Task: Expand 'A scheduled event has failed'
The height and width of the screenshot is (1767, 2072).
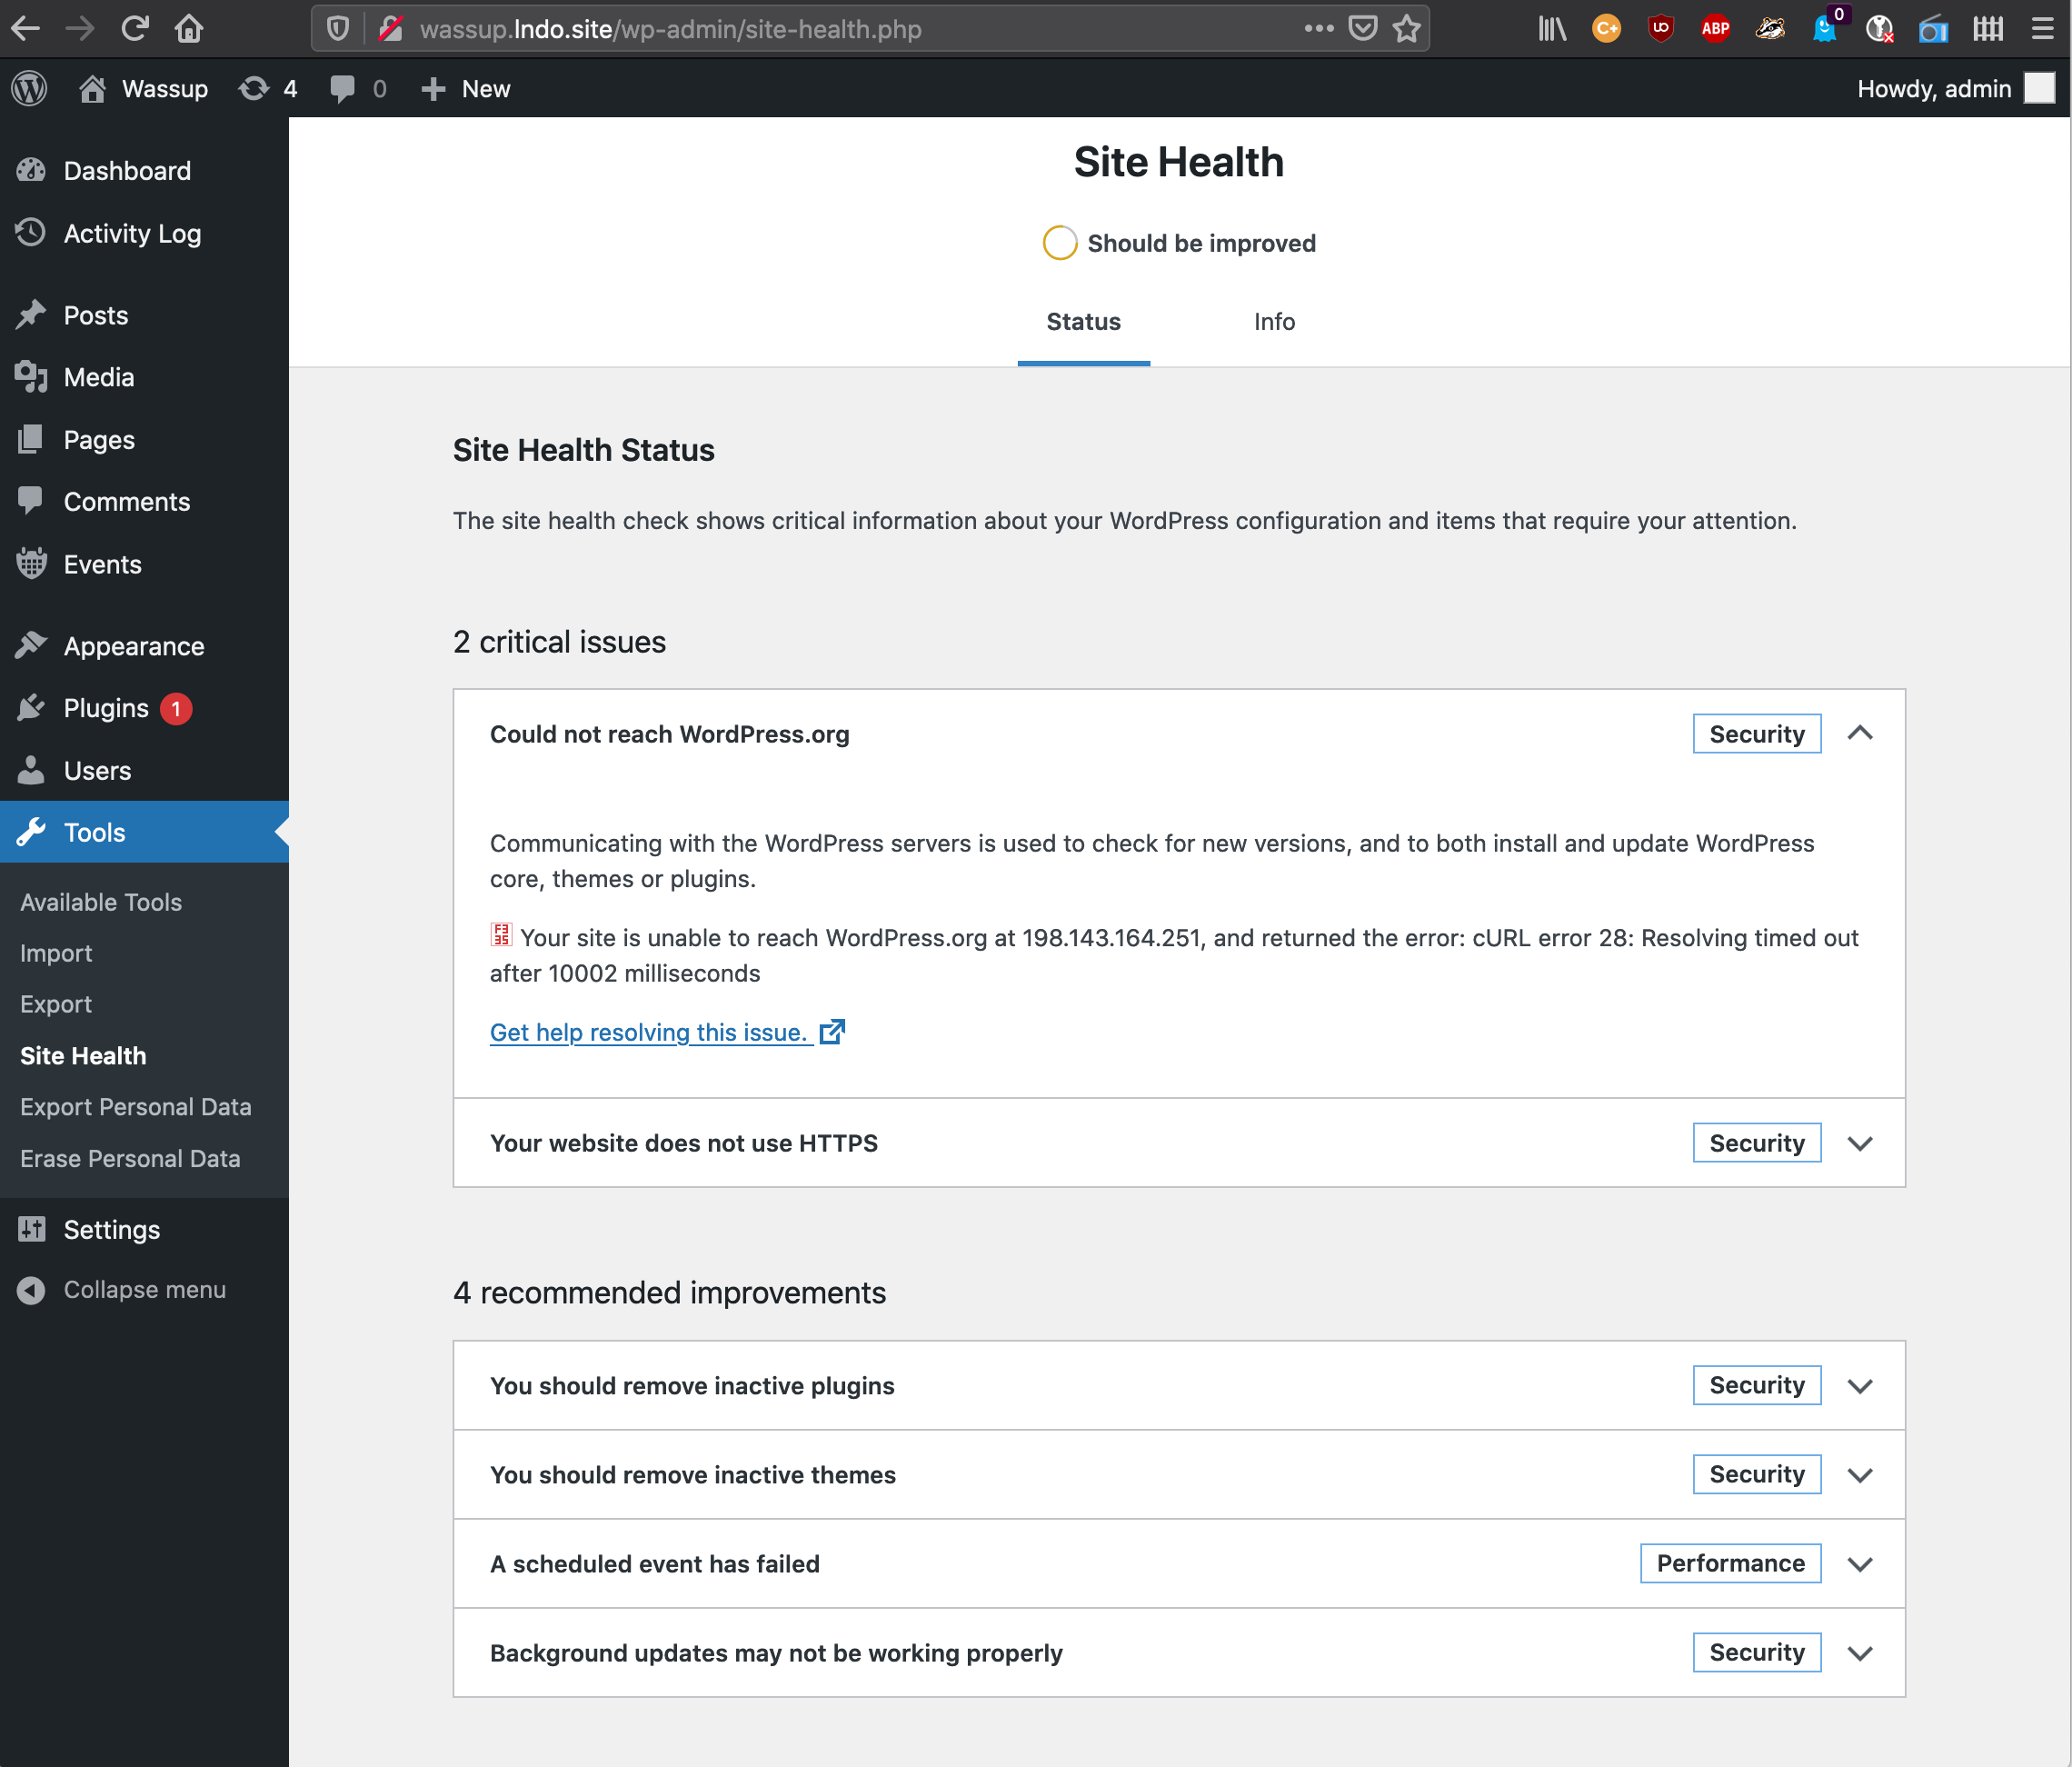Action: 1861,1563
